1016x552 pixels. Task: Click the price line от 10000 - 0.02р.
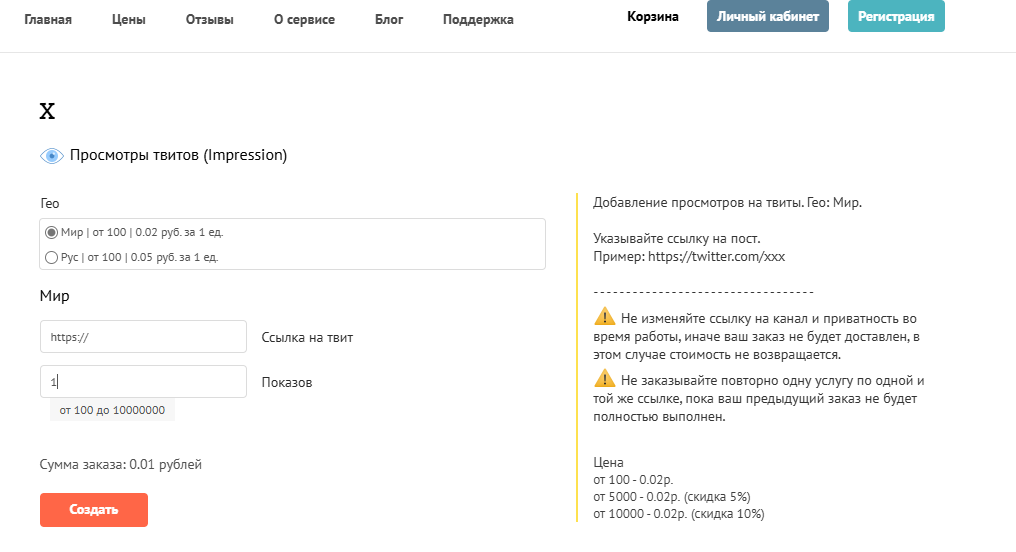click(679, 514)
